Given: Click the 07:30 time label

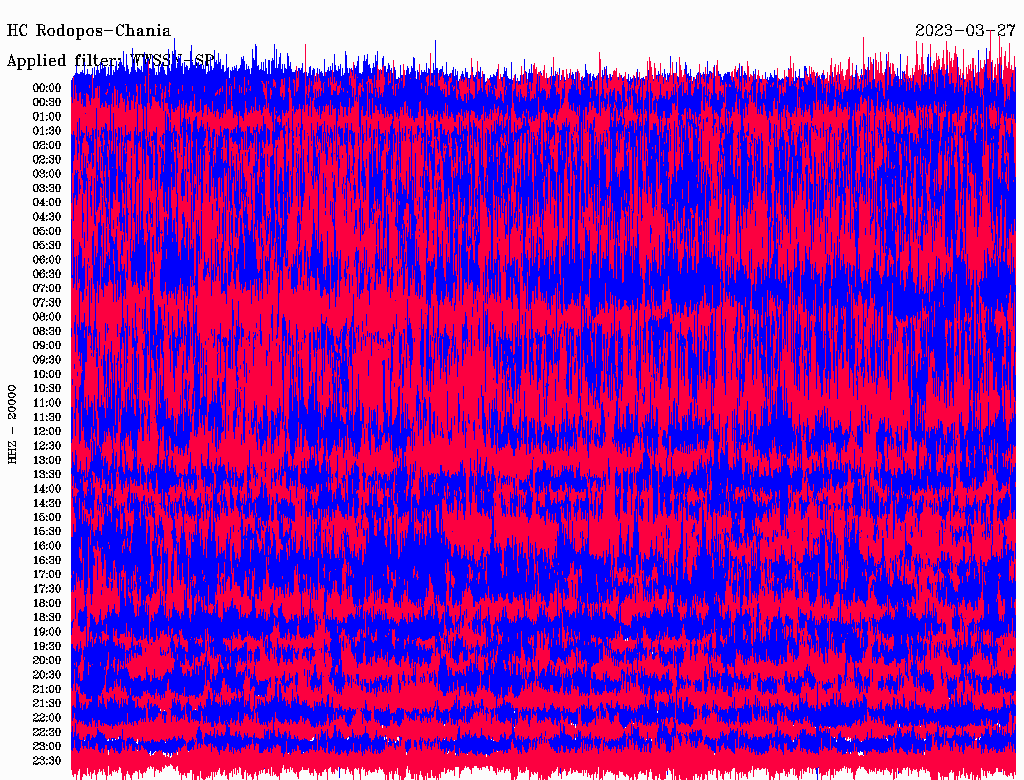Looking at the screenshot, I should [x=47, y=303].
